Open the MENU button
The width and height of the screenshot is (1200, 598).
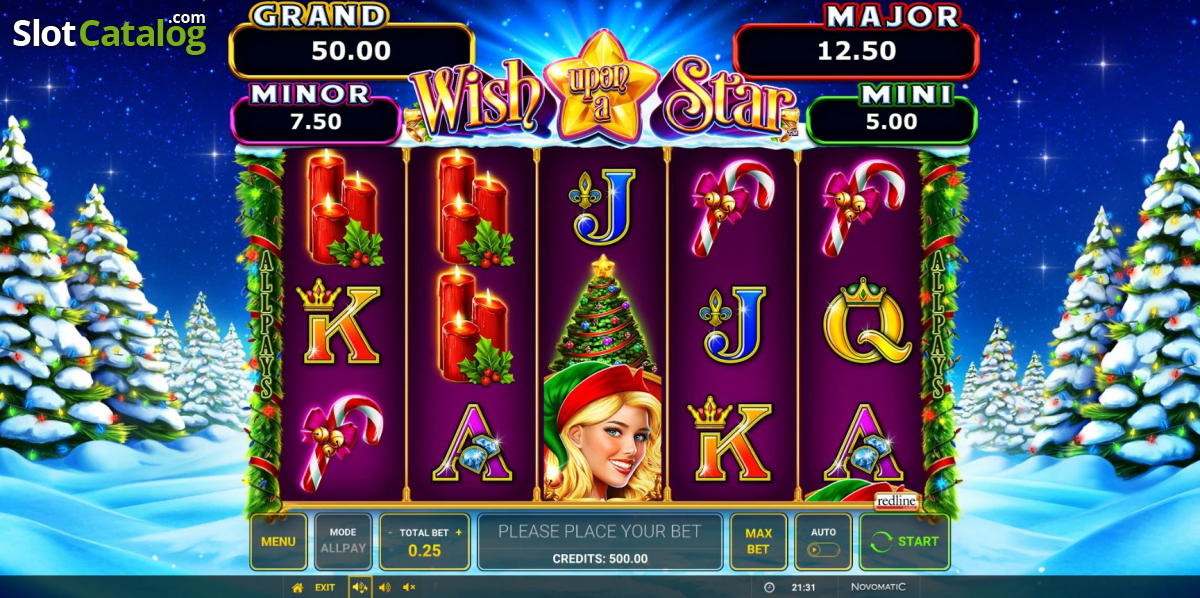coord(278,541)
